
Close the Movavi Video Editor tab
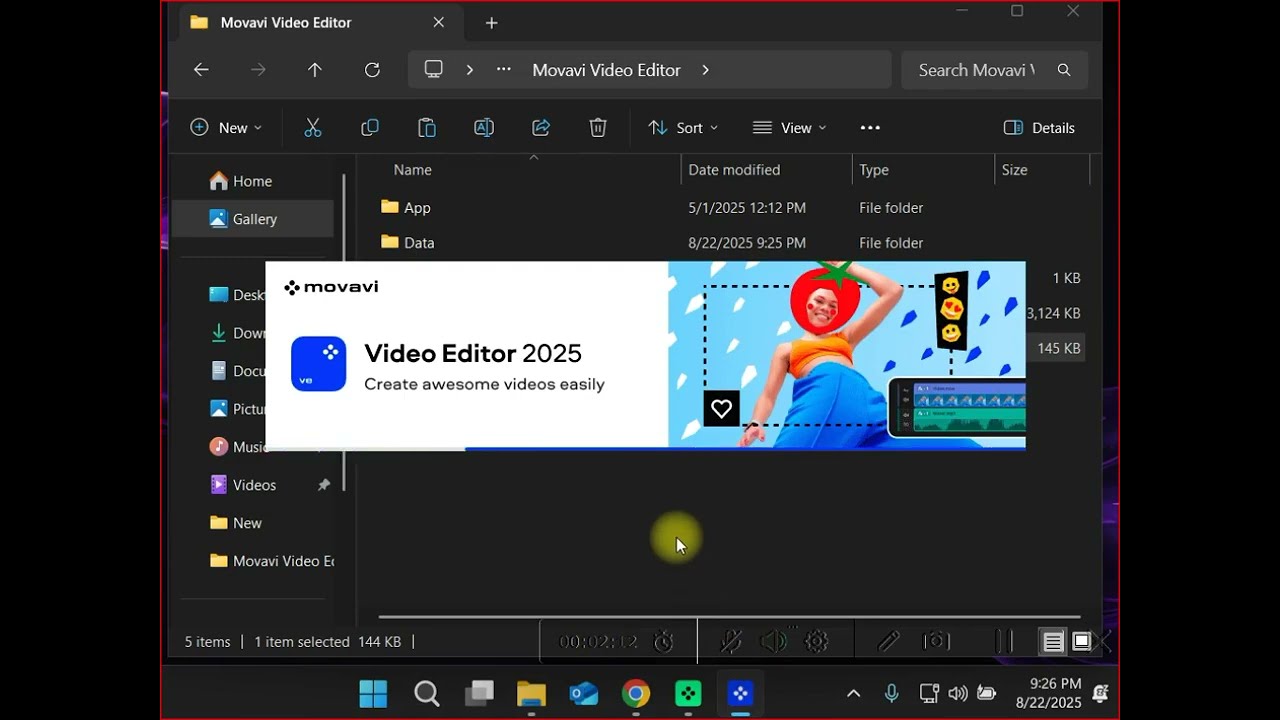tap(438, 22)
